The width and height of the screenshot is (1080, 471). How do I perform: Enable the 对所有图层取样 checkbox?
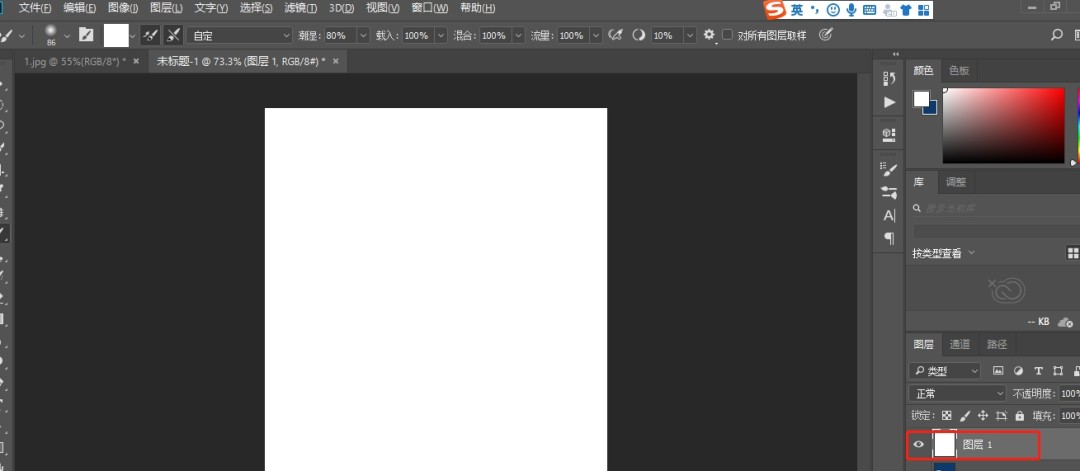[x=728, y=35]
